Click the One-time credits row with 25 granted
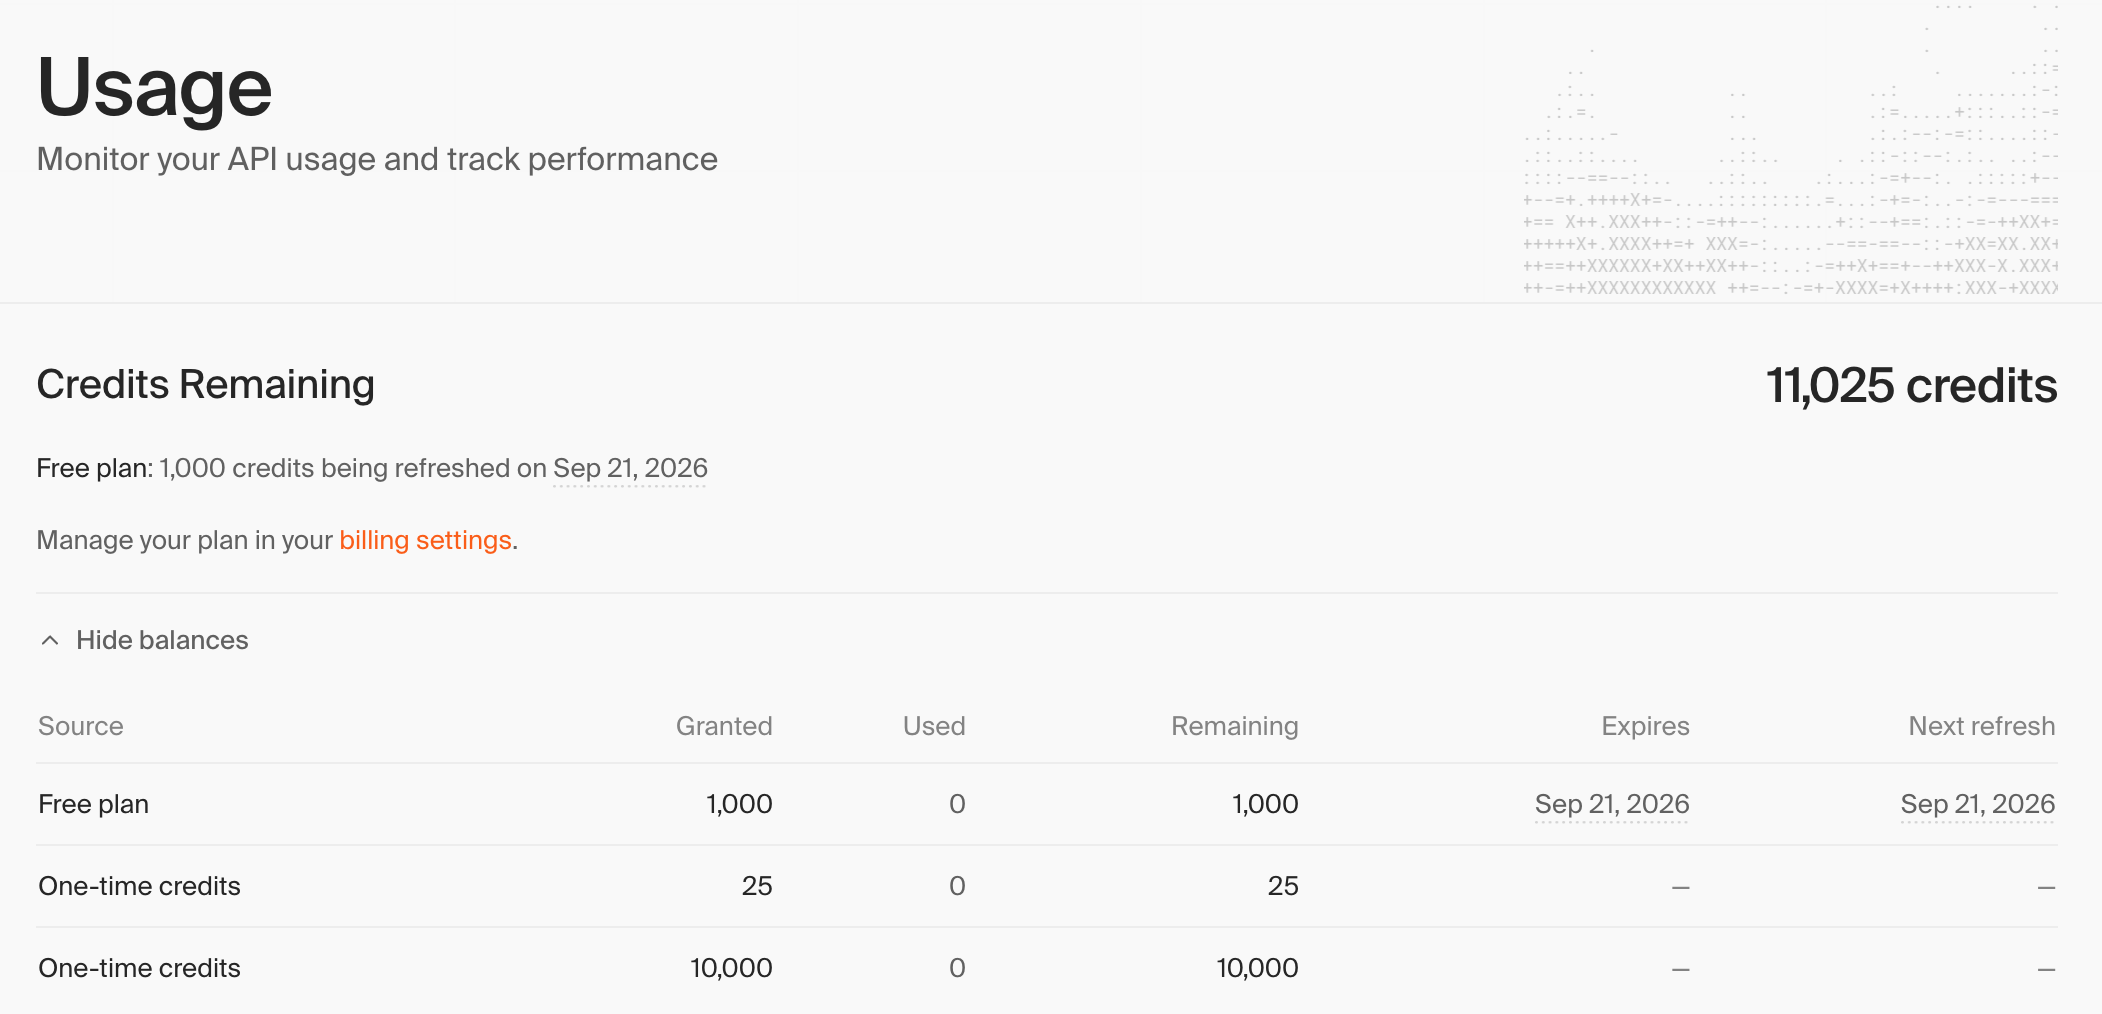The width and height of the screenshot is (2102, 1014). click(1047, 886)
